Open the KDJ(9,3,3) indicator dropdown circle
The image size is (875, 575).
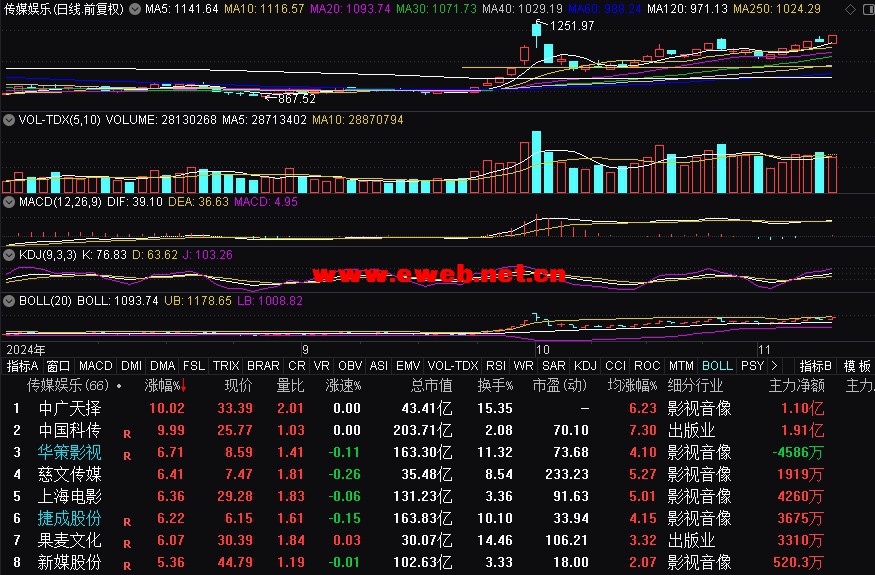point(9,255)
